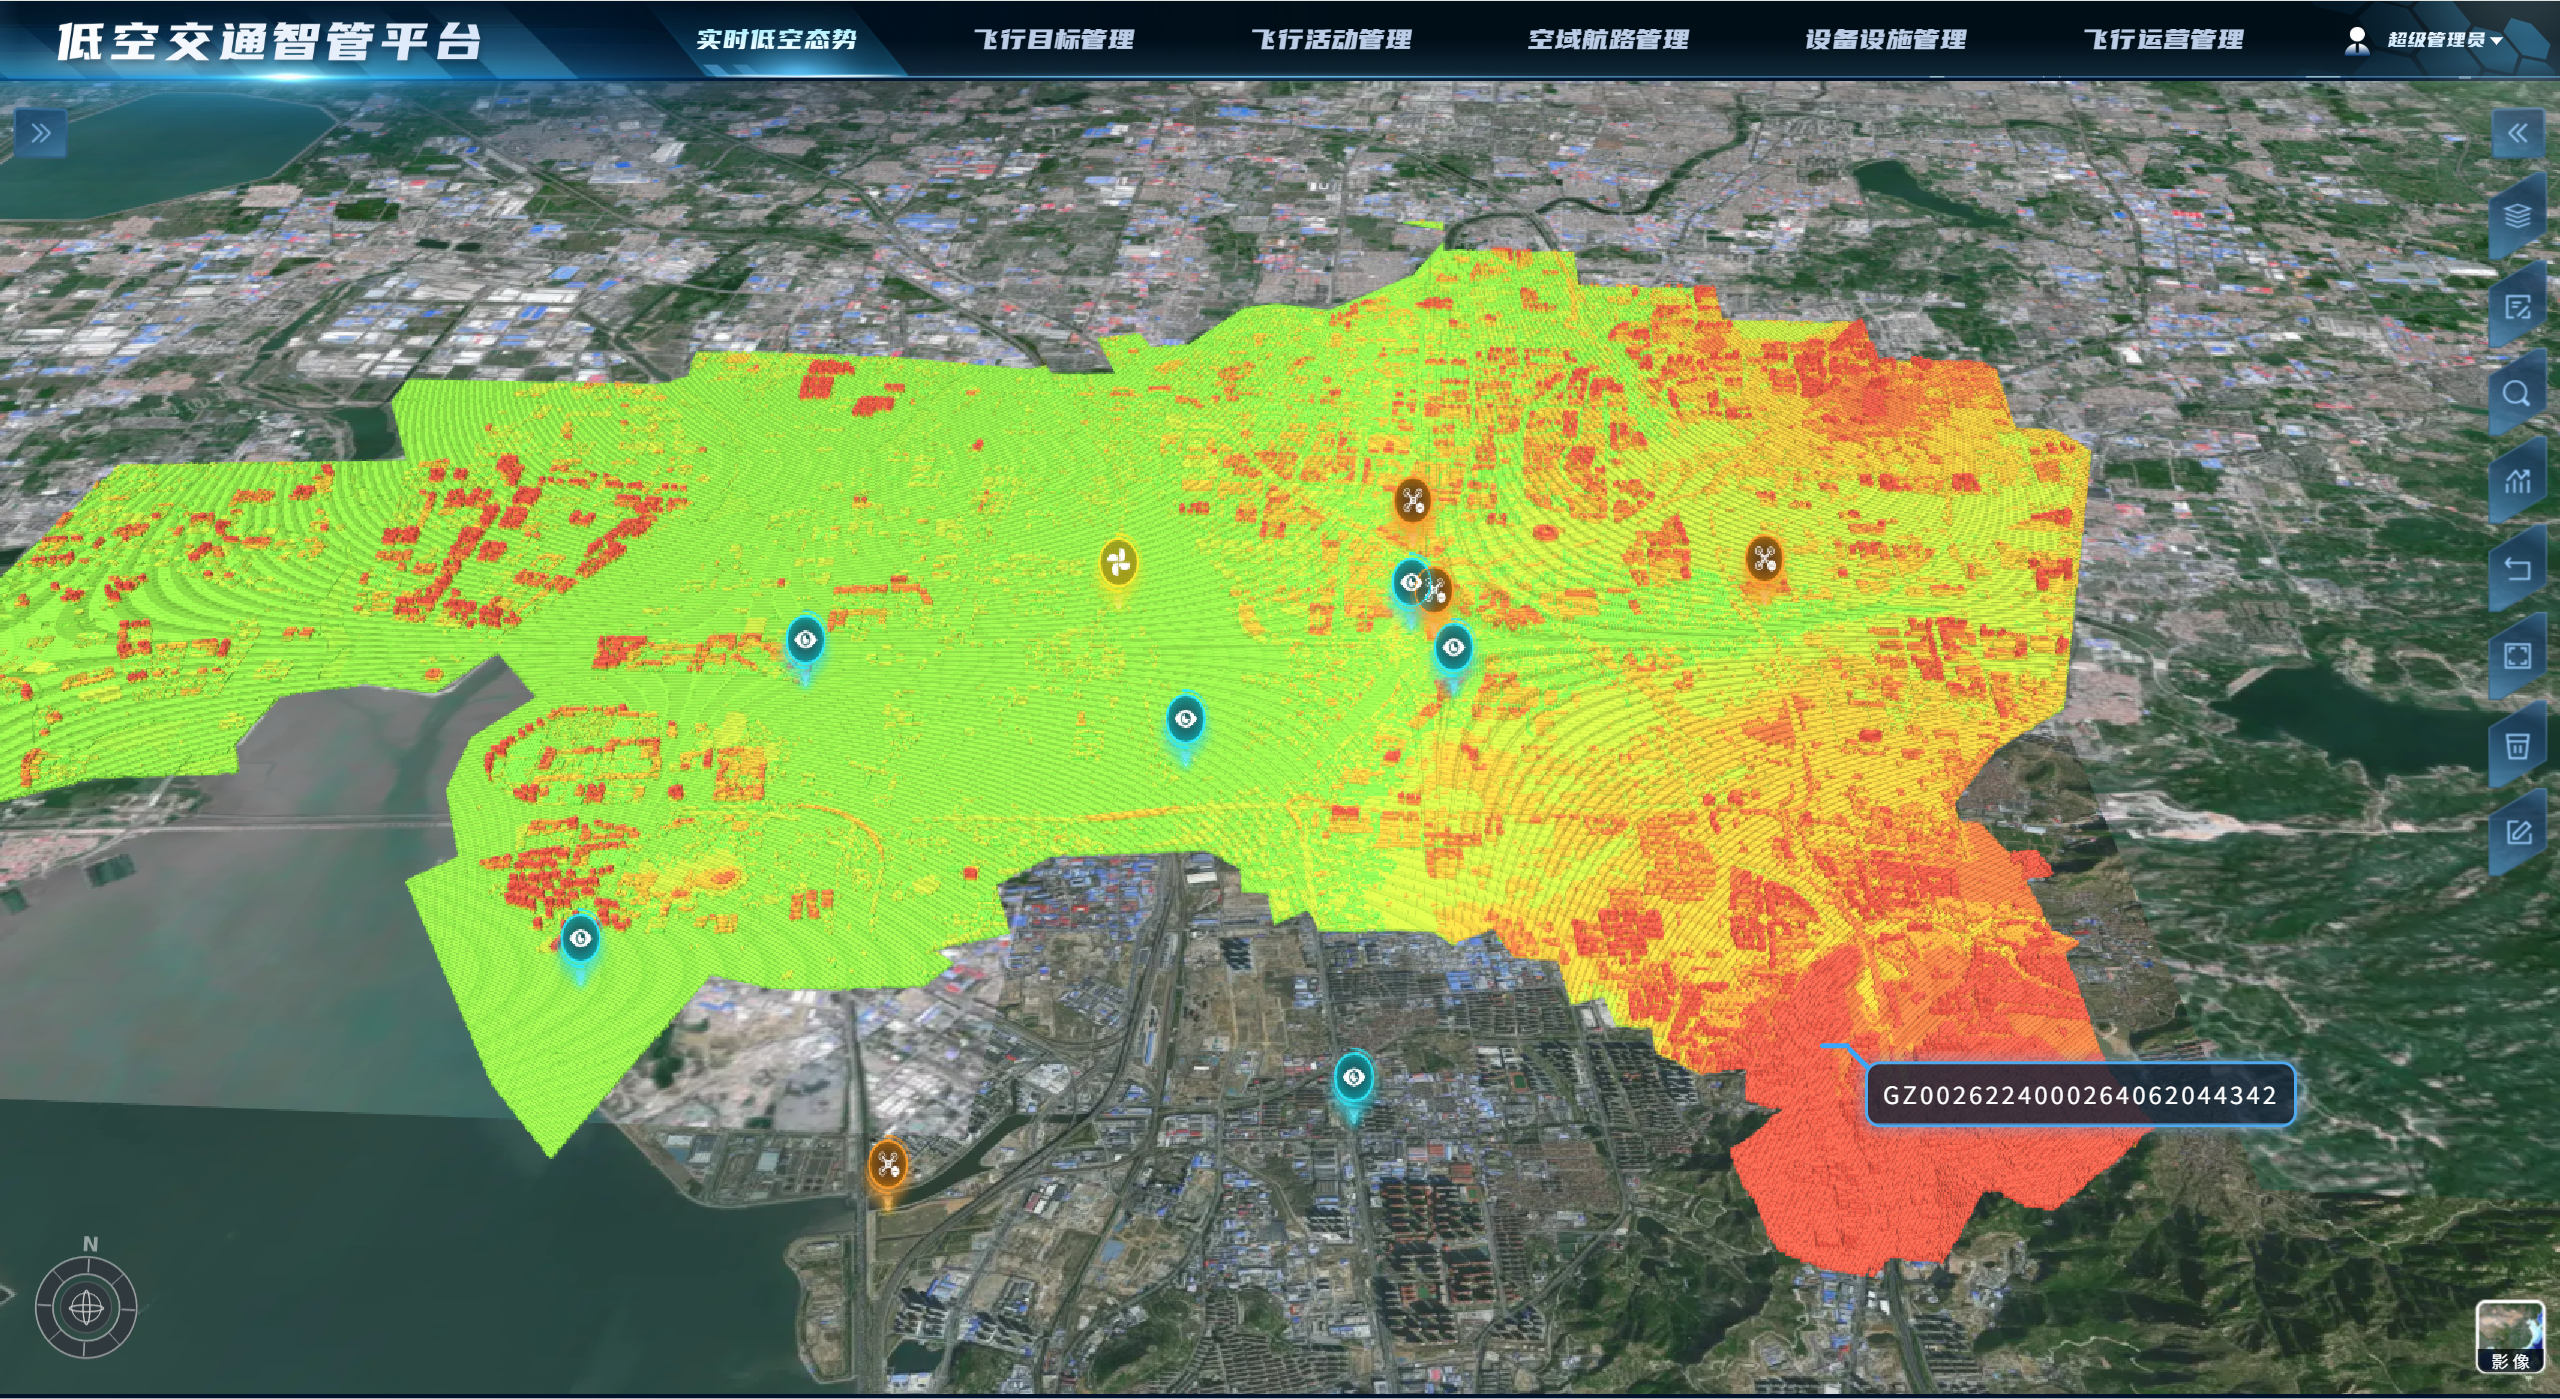The image size is (2560, 1399).
Task: Open the form annotation tool
Action: (x=2517, y=306)
